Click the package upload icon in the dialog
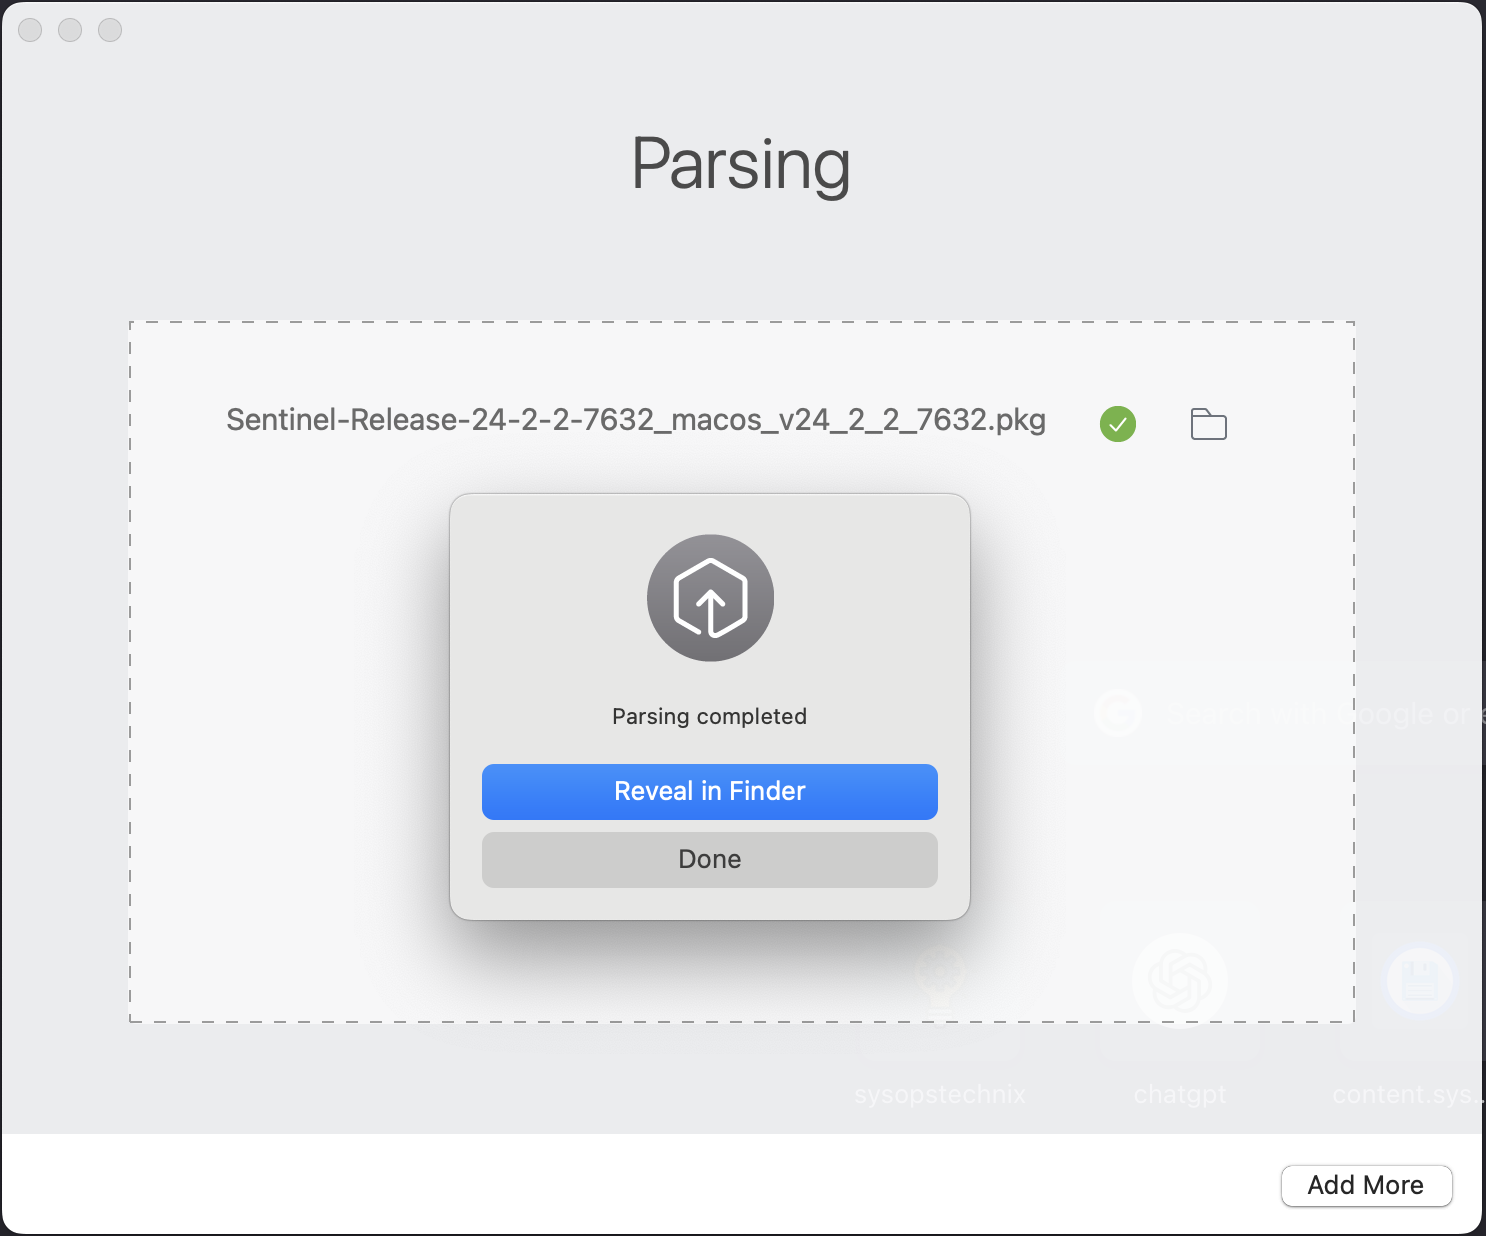Viewport: 1486px width, 1236px height. click(x=710, y=598)
